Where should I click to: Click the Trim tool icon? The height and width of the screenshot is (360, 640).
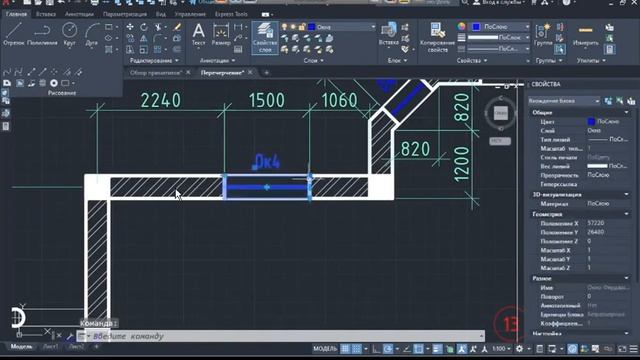pyautogui.click(x=158, y=27)
